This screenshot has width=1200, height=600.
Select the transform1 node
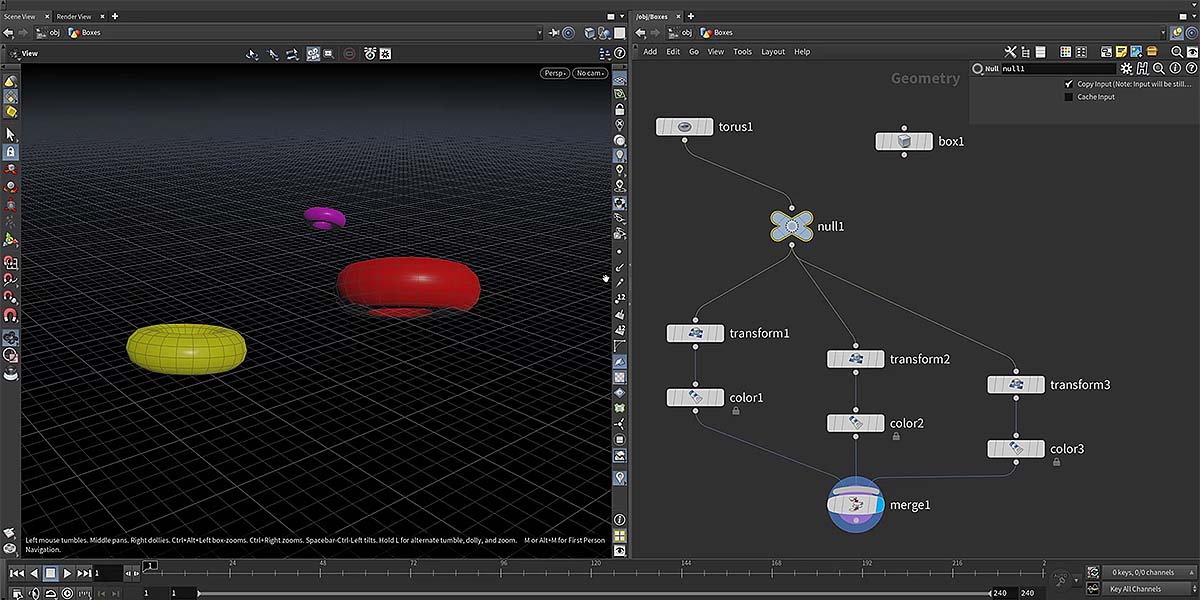point(695,333)
